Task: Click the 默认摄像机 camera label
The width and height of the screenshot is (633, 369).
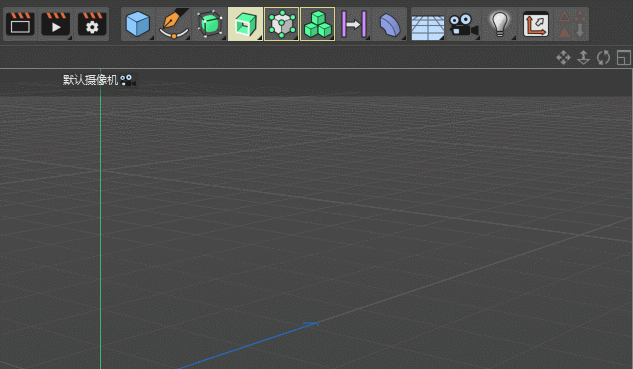Action: tap(90, 80)
